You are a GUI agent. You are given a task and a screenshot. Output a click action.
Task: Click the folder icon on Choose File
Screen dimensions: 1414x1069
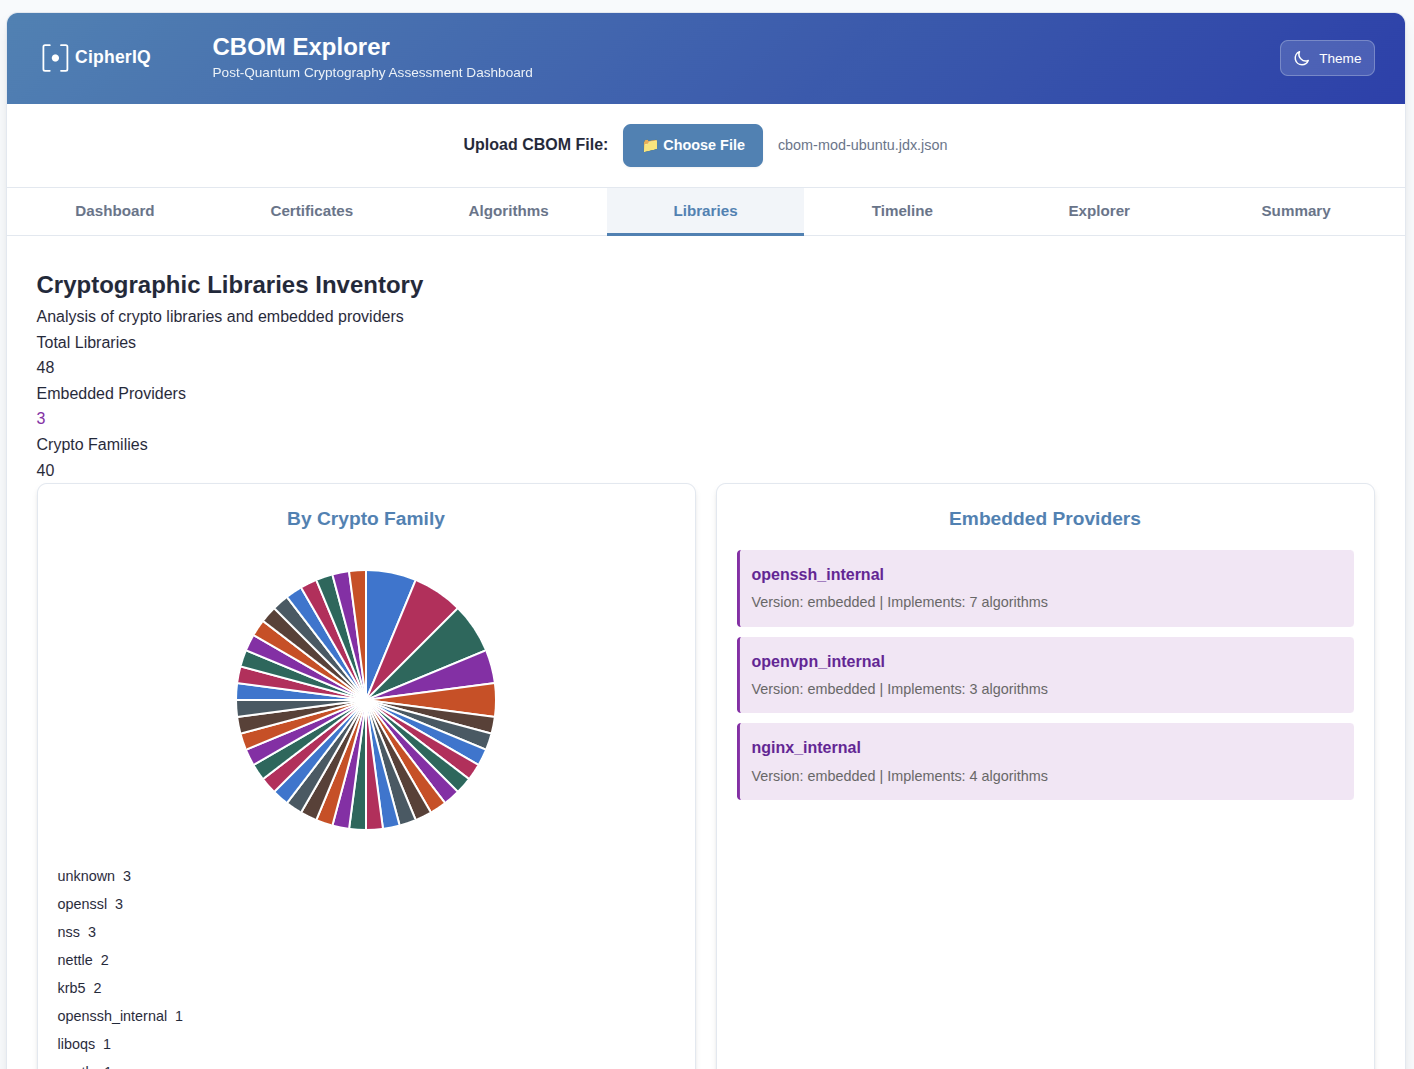coord(650,146)
